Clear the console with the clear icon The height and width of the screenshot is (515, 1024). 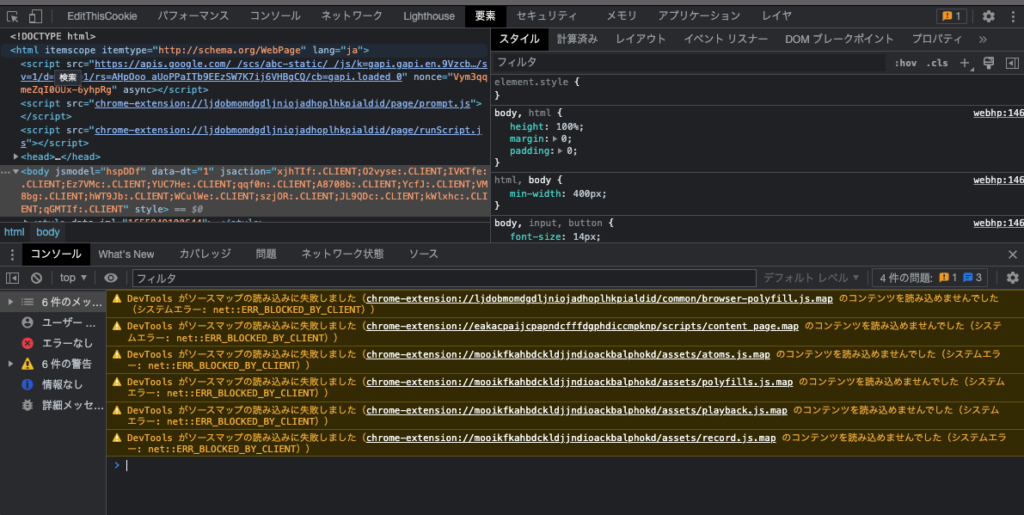pos(36,278)
